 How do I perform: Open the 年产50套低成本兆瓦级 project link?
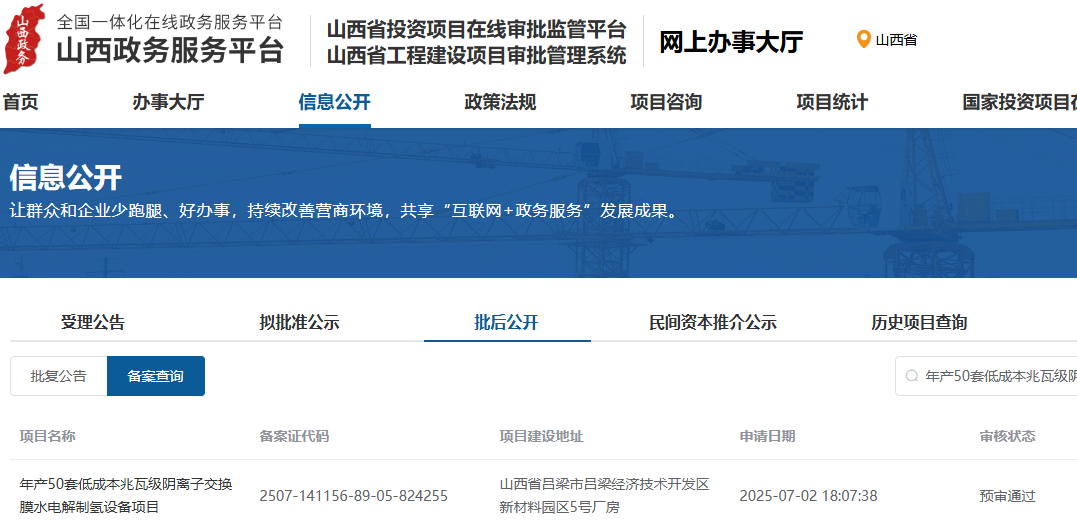coord(126,495)
